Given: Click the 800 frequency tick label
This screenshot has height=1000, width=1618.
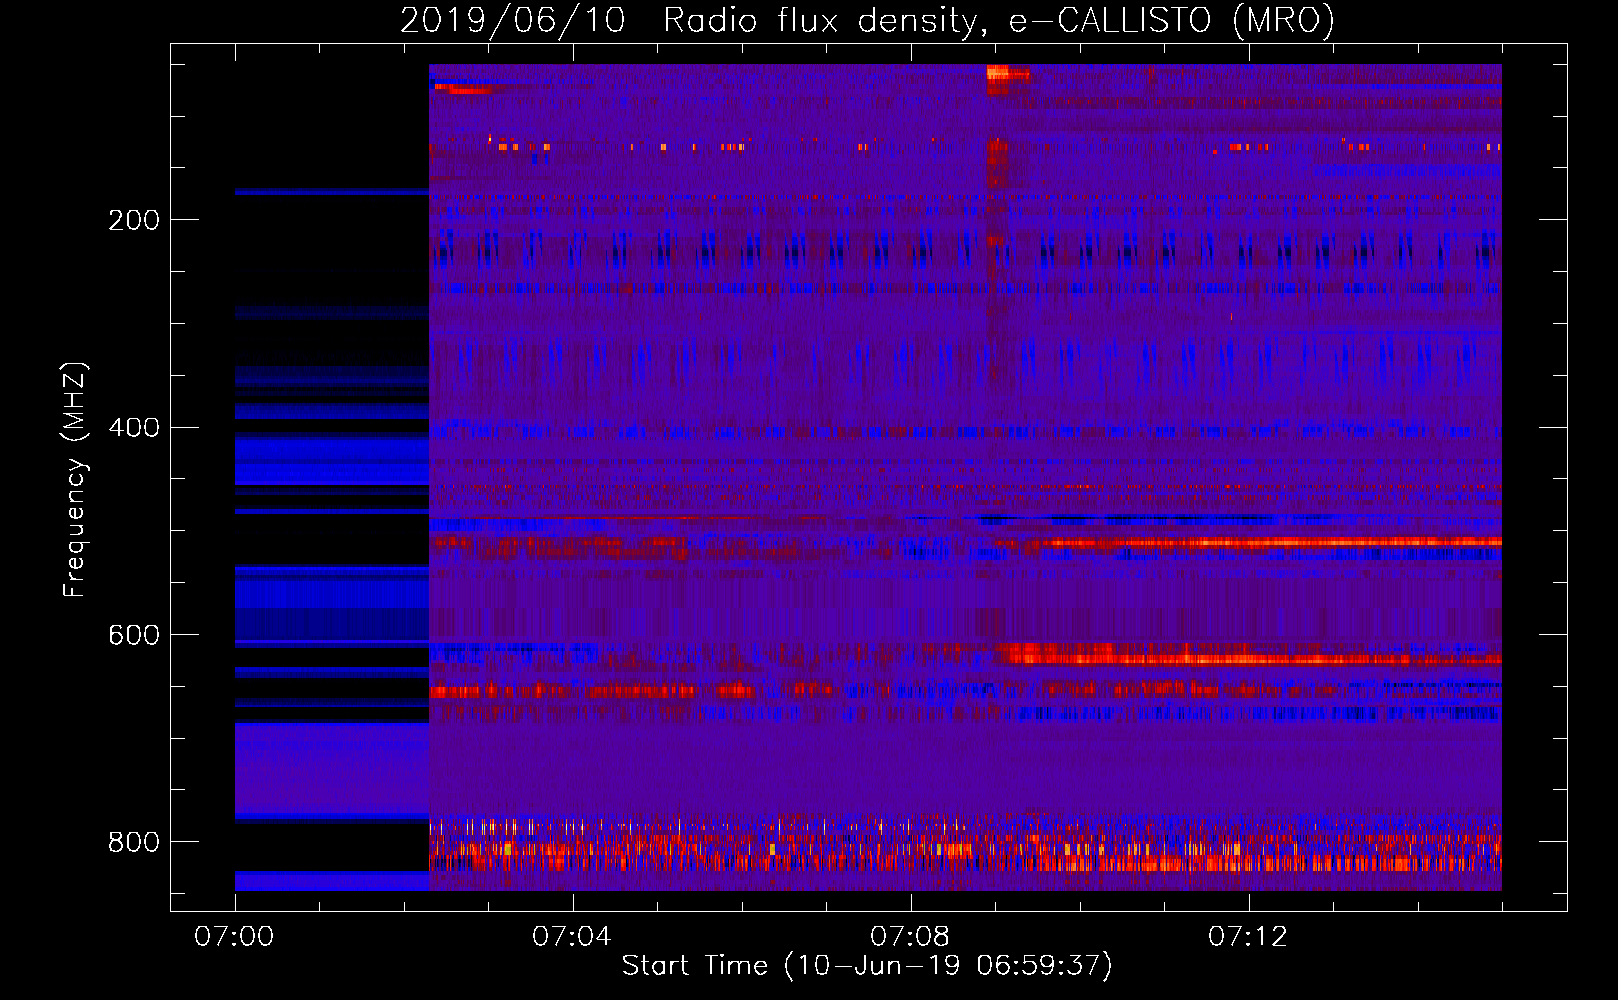Looking at the screenshot, I should (x=134, y=842).
